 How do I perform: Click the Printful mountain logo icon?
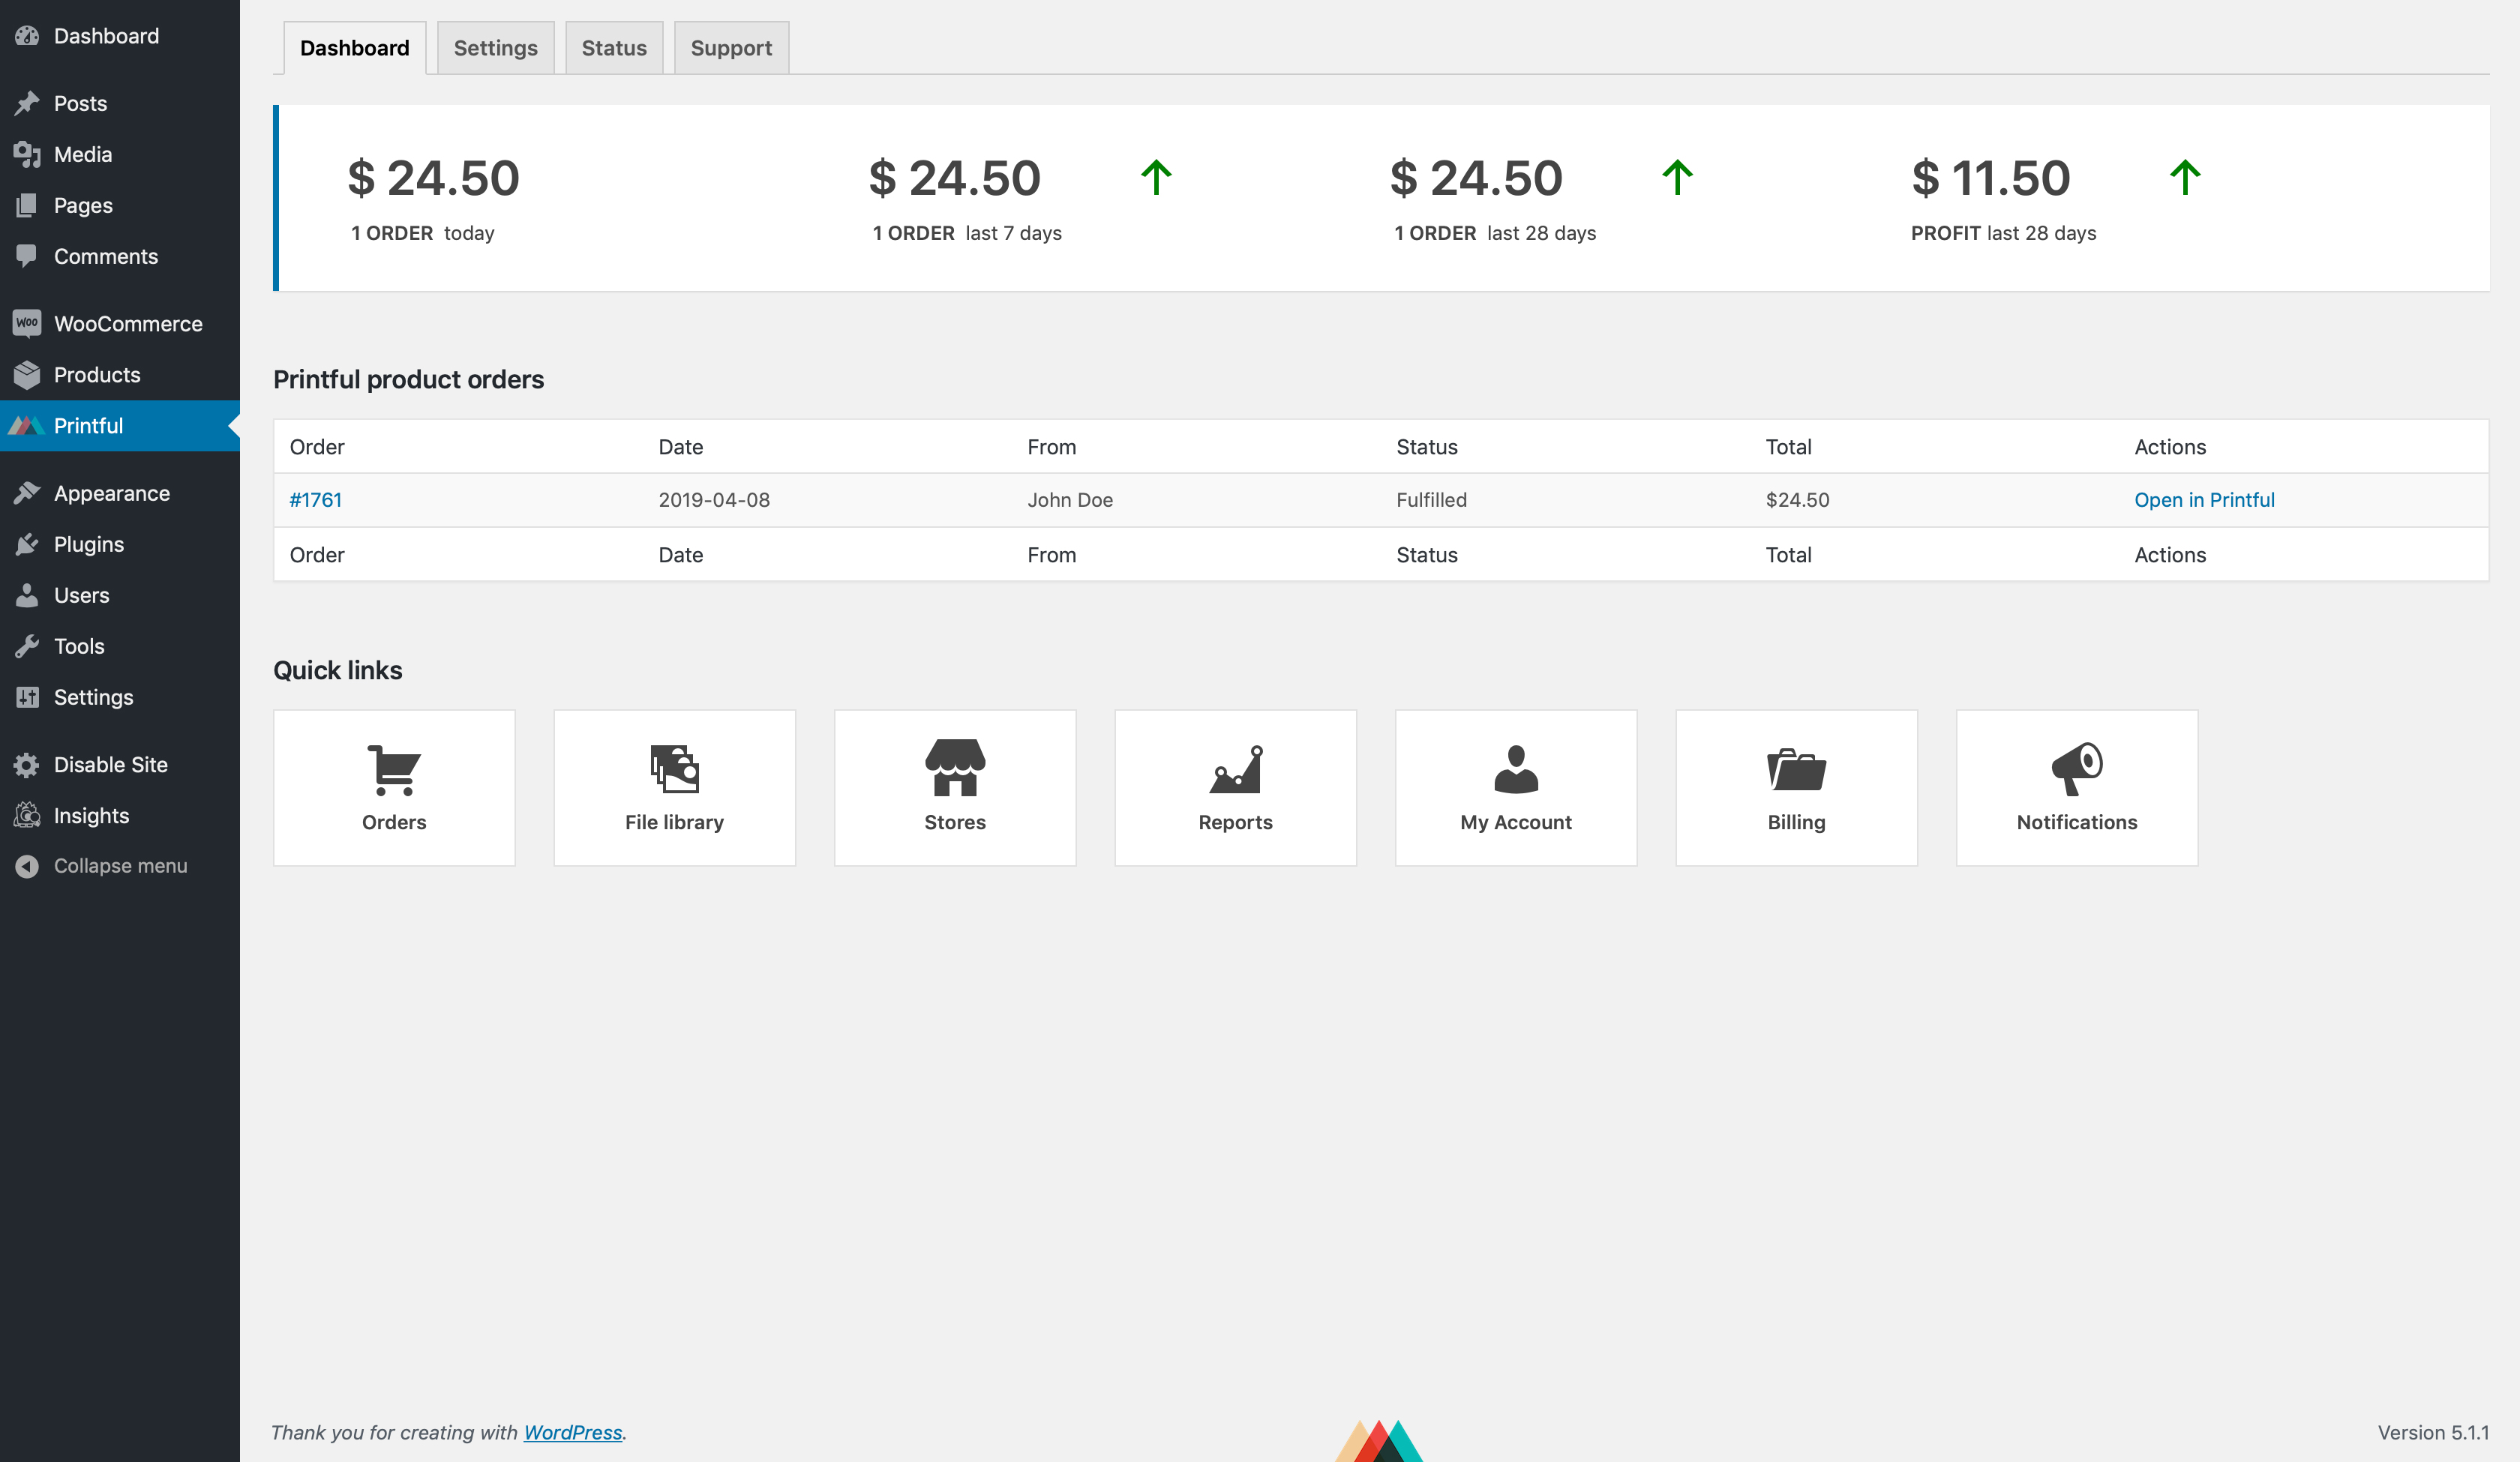coord(26,426)
